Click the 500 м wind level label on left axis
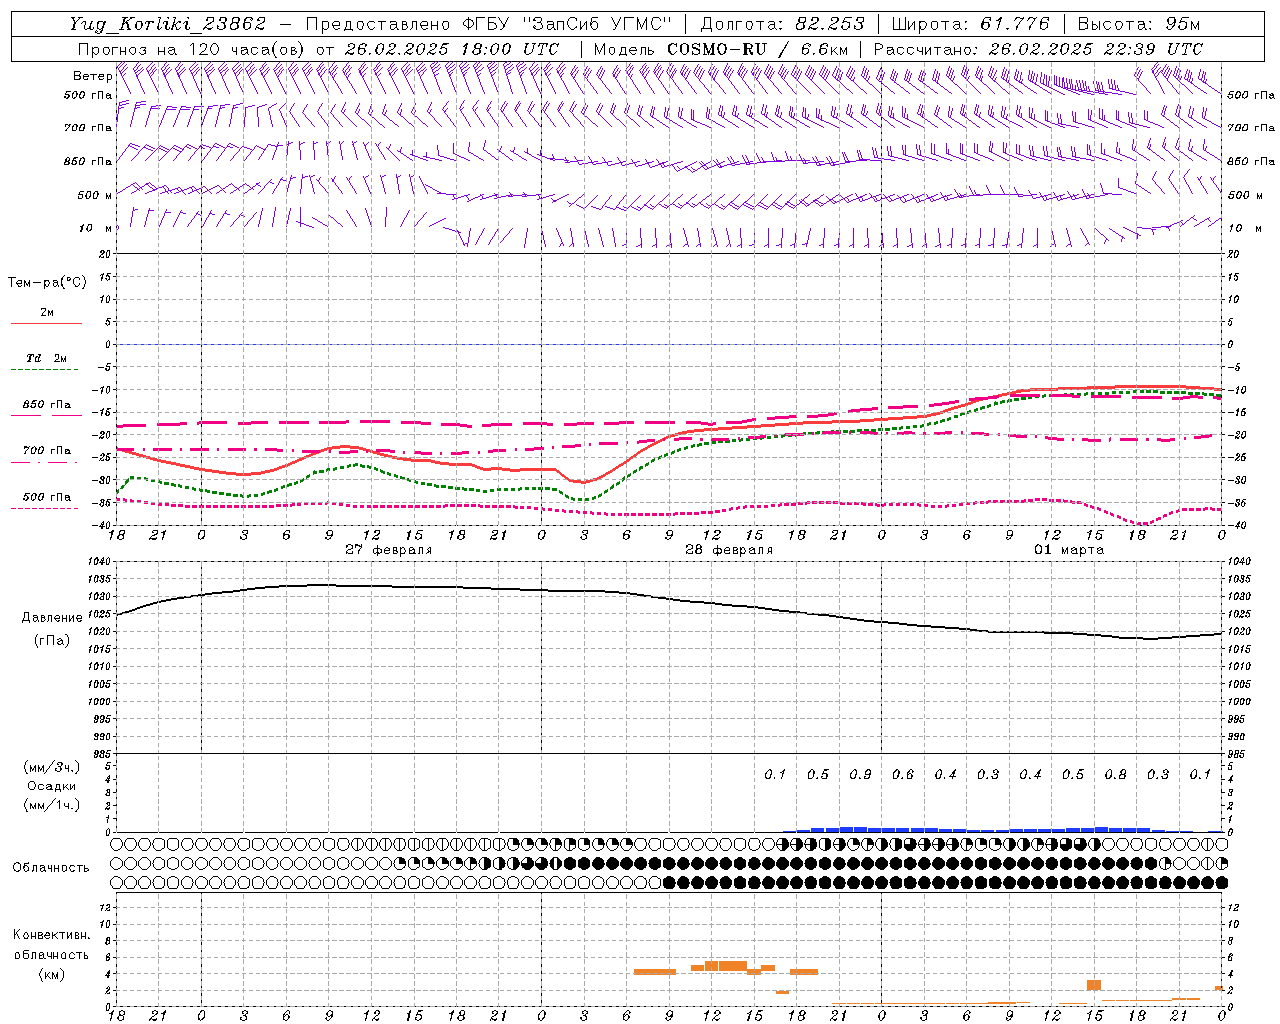The height and width of the screenshot is (1024, 1280). click(x=96, y=195)
